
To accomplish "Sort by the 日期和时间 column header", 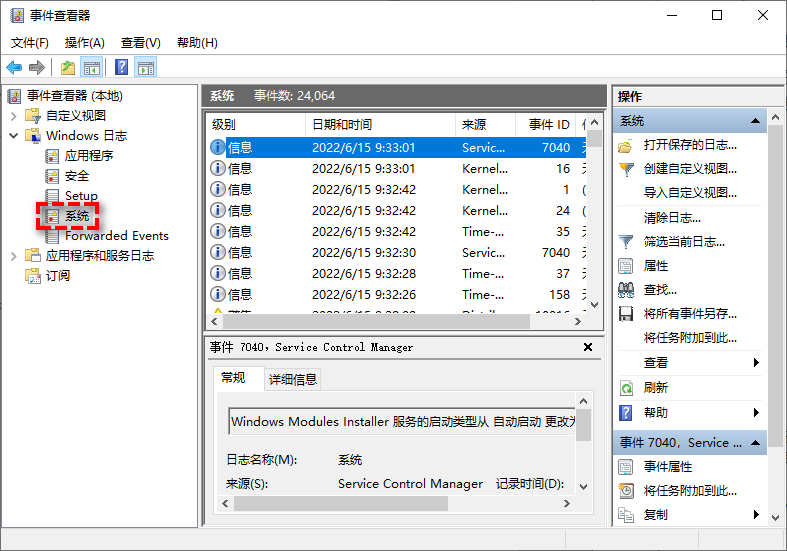I will pyautogui.click(x=380, y=124).
